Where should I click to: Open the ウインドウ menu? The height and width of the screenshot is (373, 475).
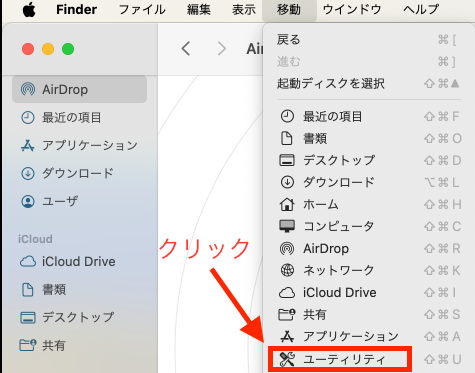click(x=352, y=9)
